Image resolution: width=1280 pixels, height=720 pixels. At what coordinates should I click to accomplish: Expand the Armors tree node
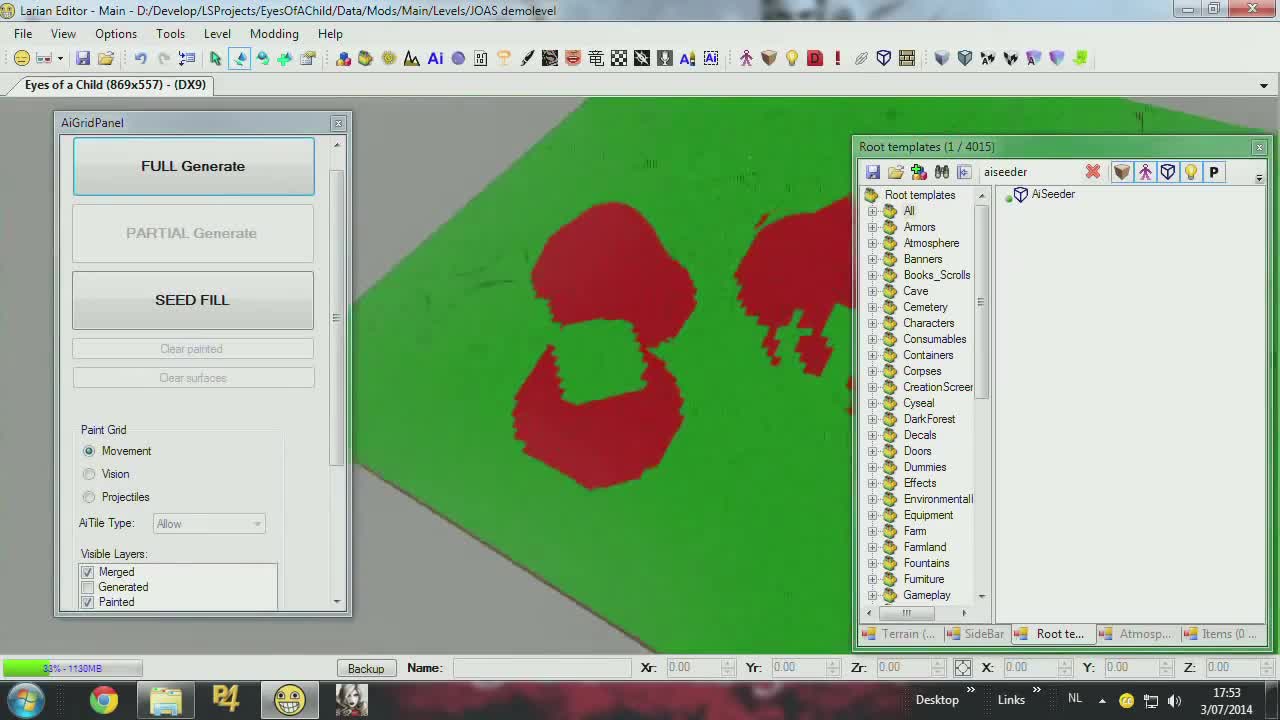(x=872, y=227)
